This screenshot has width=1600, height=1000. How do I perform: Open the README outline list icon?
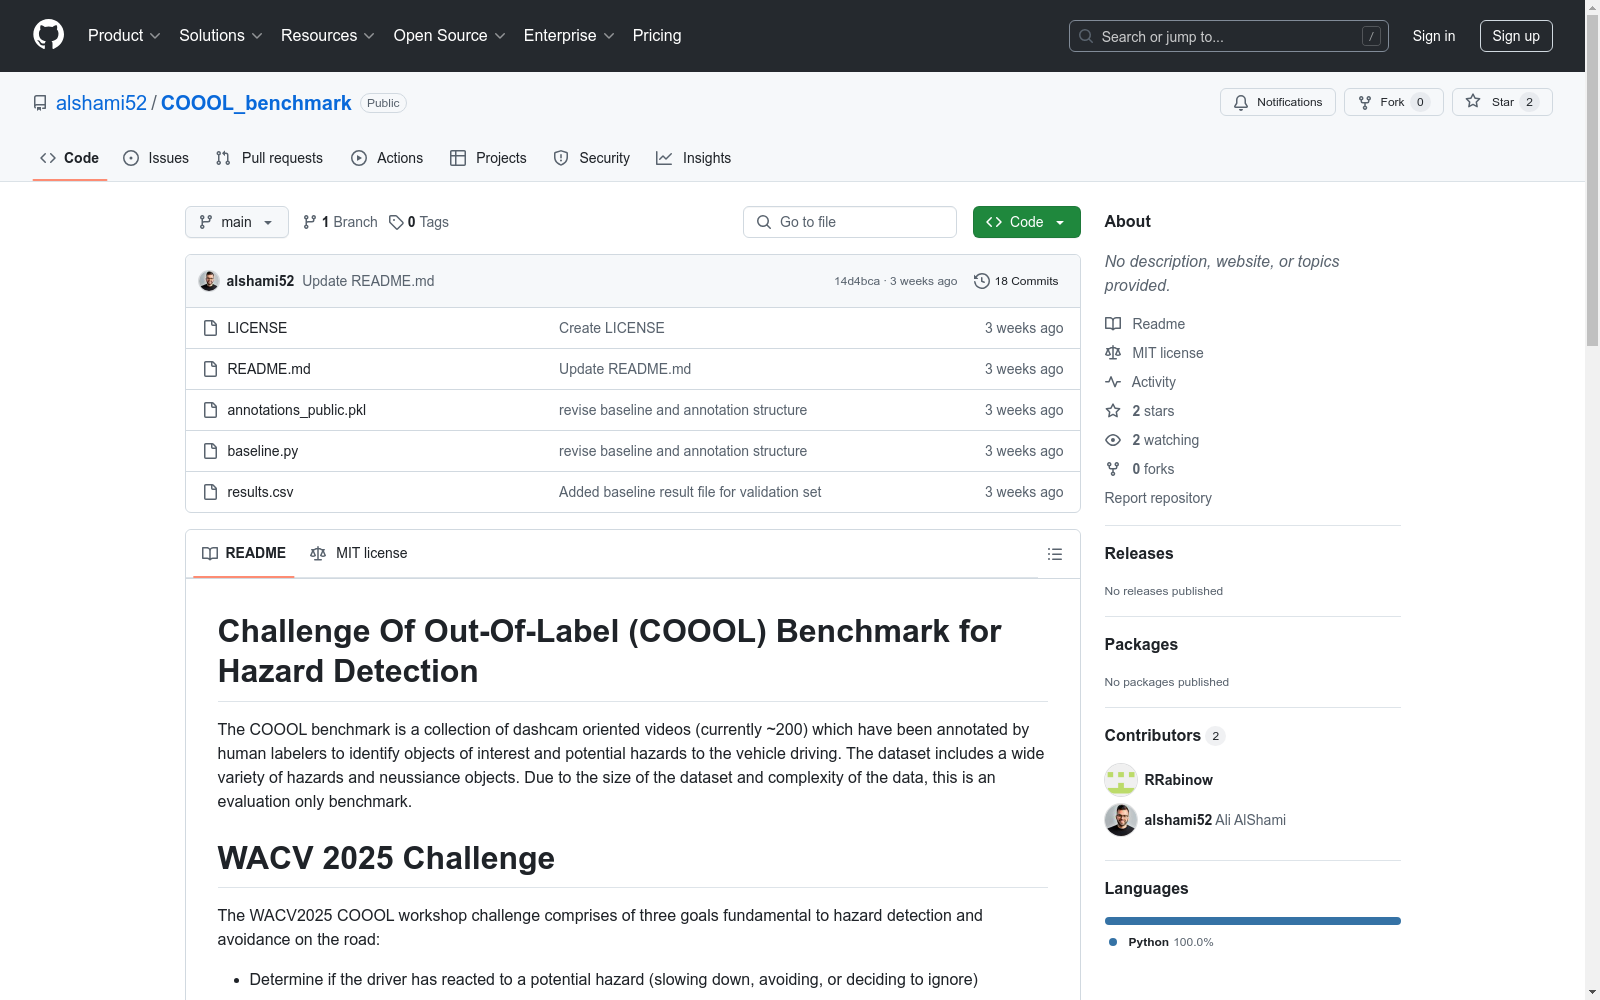coord(1054,554)
